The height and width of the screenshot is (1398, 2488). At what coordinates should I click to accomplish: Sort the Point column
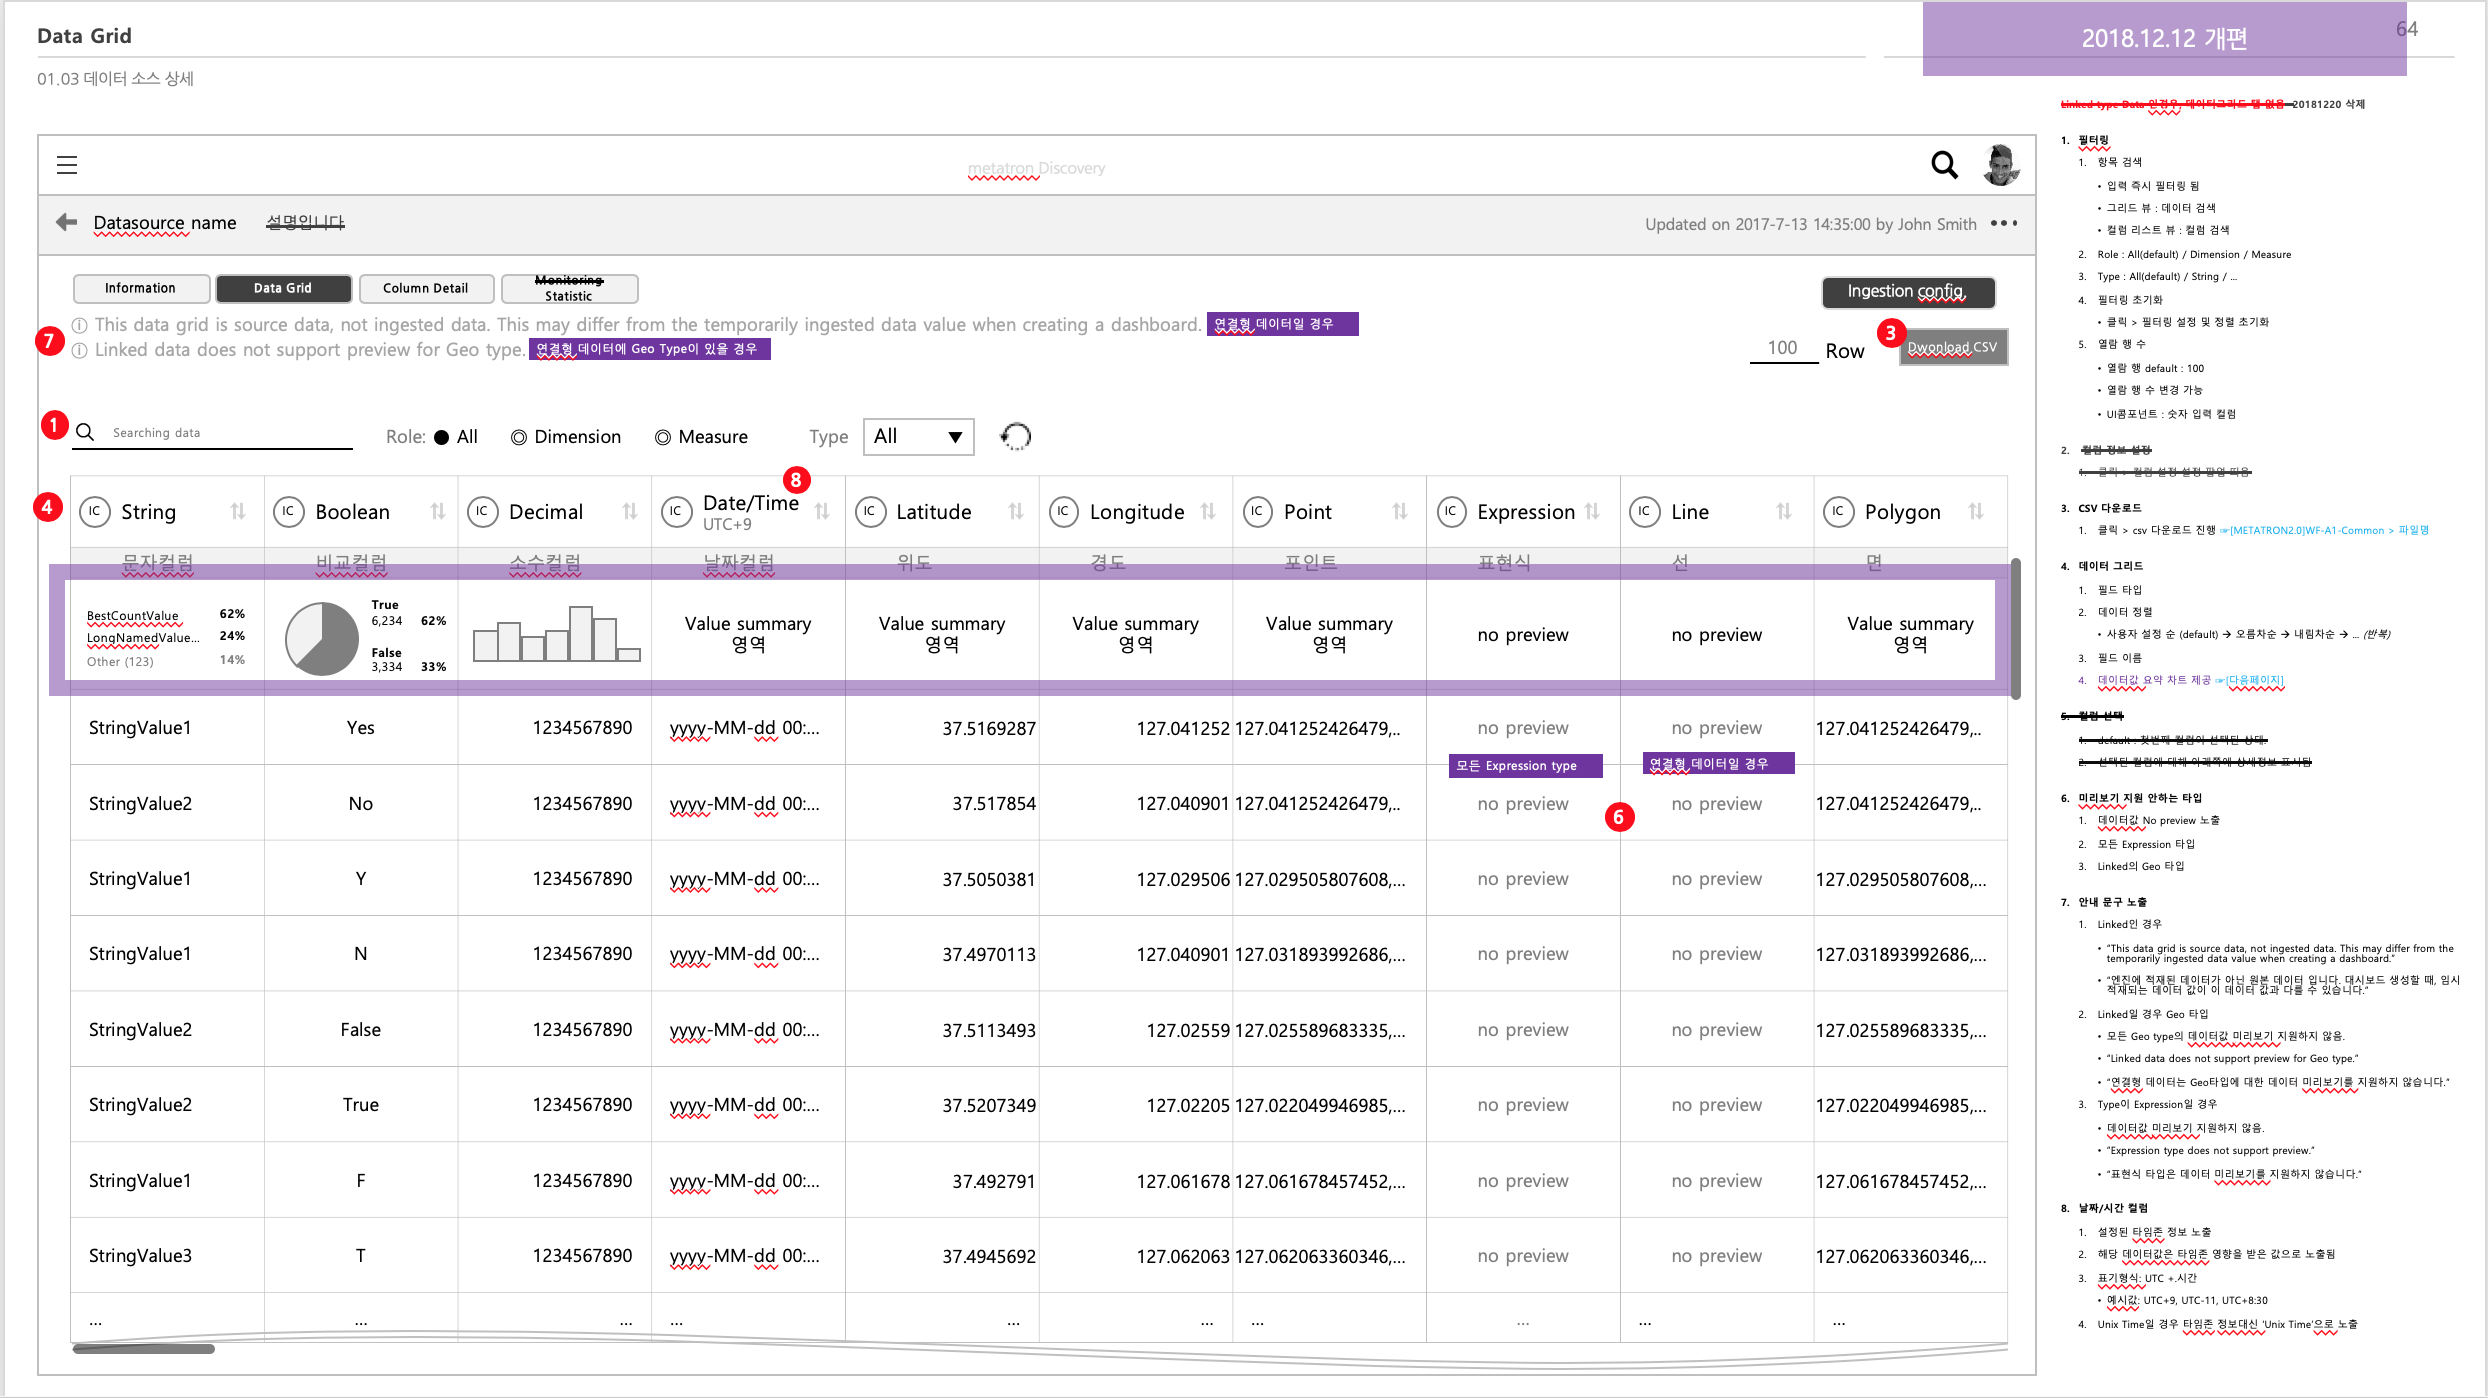1400,511
